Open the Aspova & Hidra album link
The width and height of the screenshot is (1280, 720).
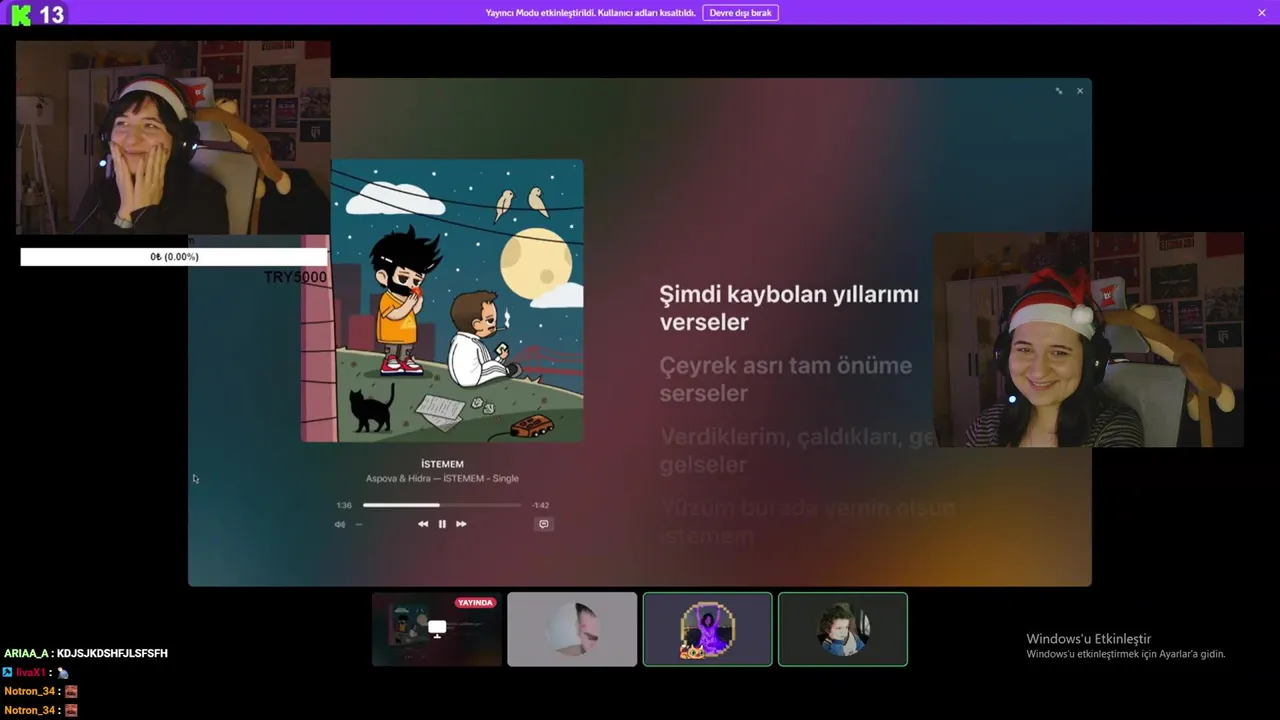tap(442, 478)
